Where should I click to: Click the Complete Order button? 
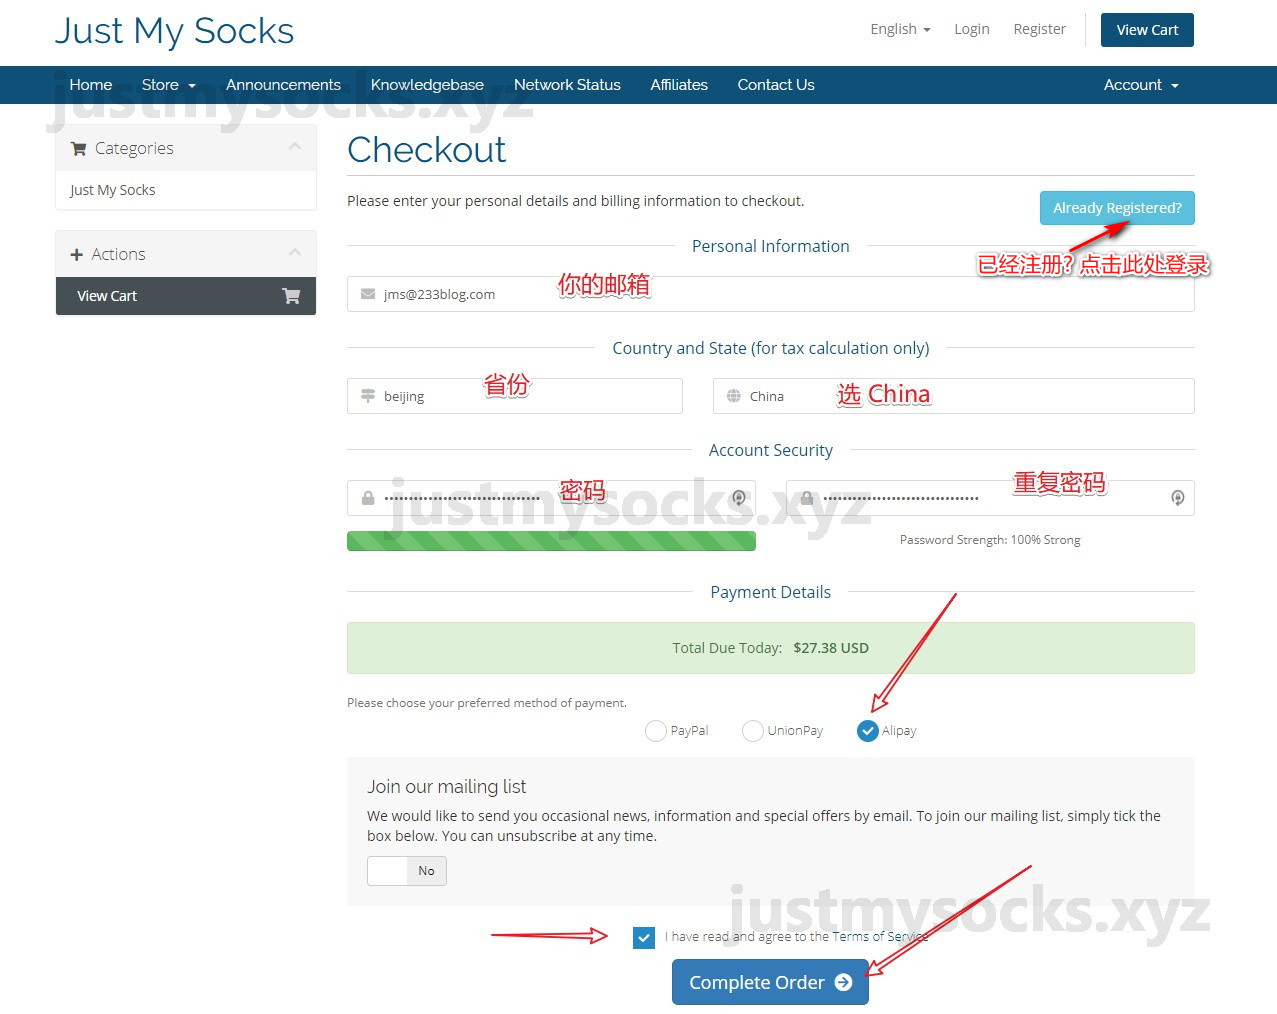click(770, 982)
